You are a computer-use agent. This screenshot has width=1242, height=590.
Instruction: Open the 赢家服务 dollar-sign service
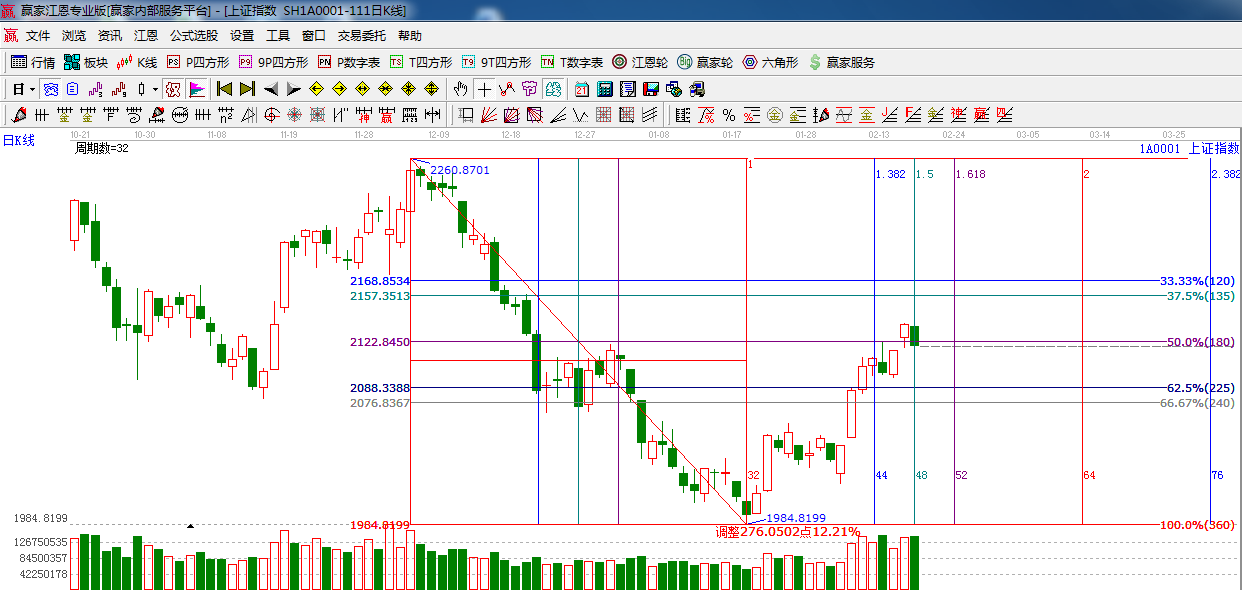[841, 62]
